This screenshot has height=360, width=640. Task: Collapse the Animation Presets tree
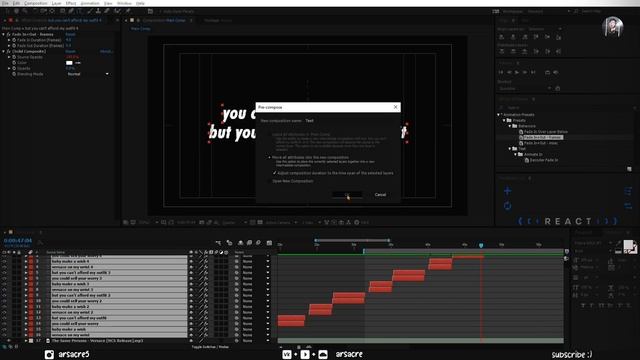498,115
